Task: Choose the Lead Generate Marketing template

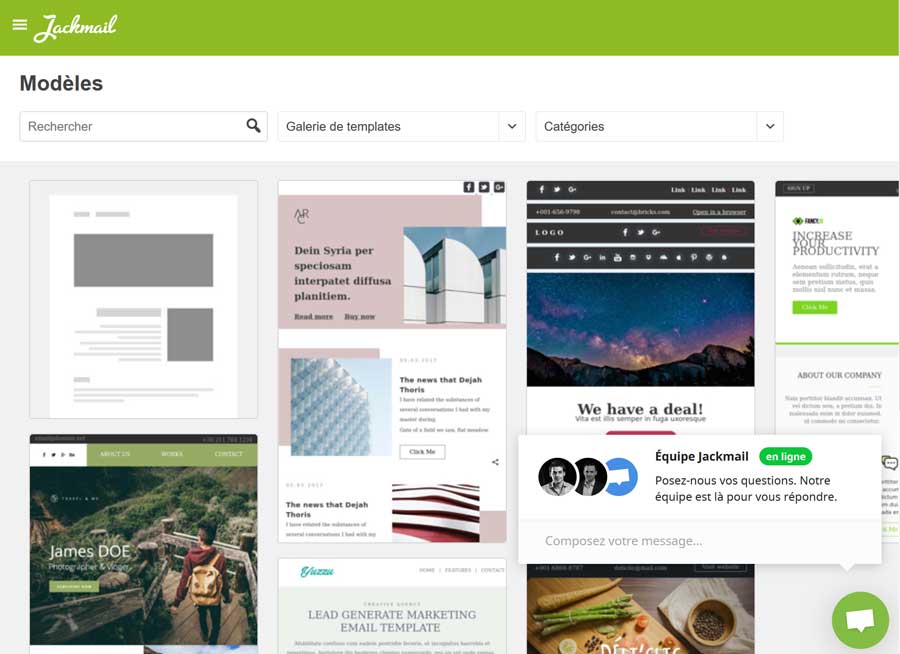Action: [x=392, y=606]
